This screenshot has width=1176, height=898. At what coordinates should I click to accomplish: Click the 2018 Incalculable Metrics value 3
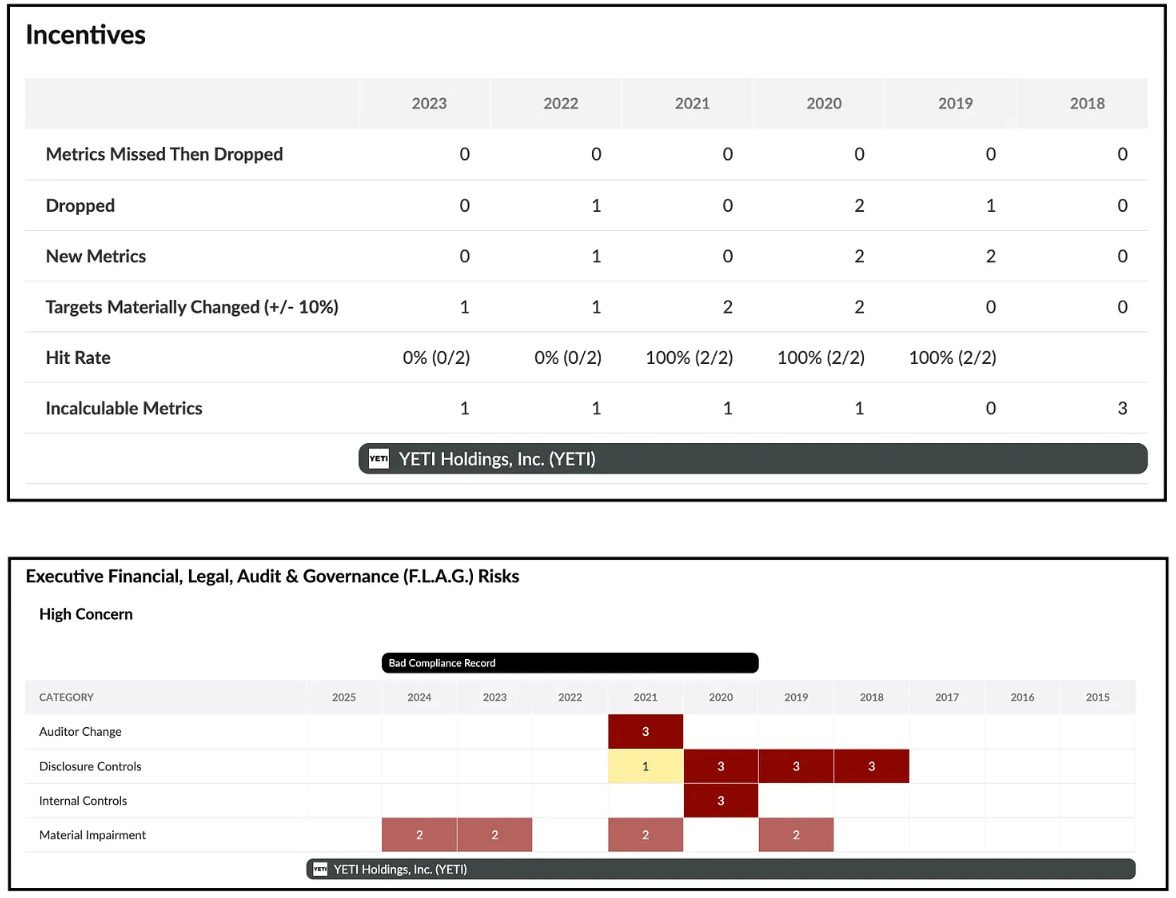(1122, 408)
